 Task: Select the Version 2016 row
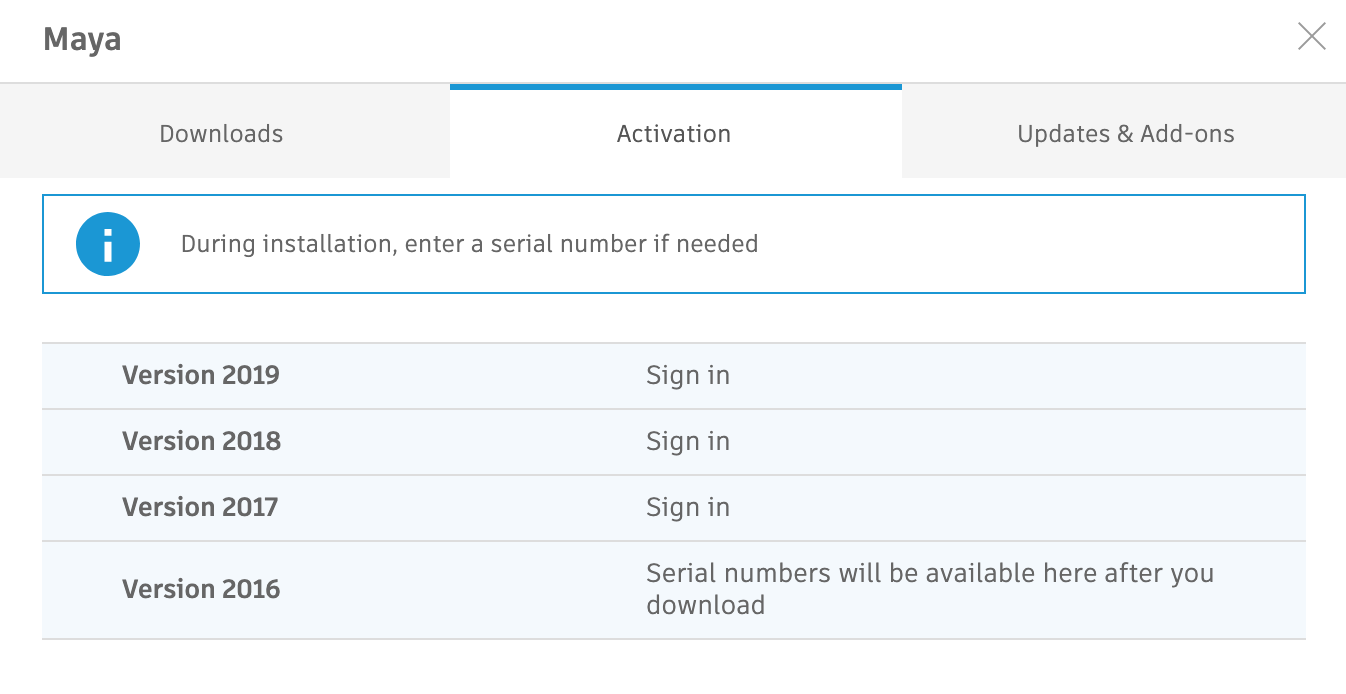pos(400,589)
